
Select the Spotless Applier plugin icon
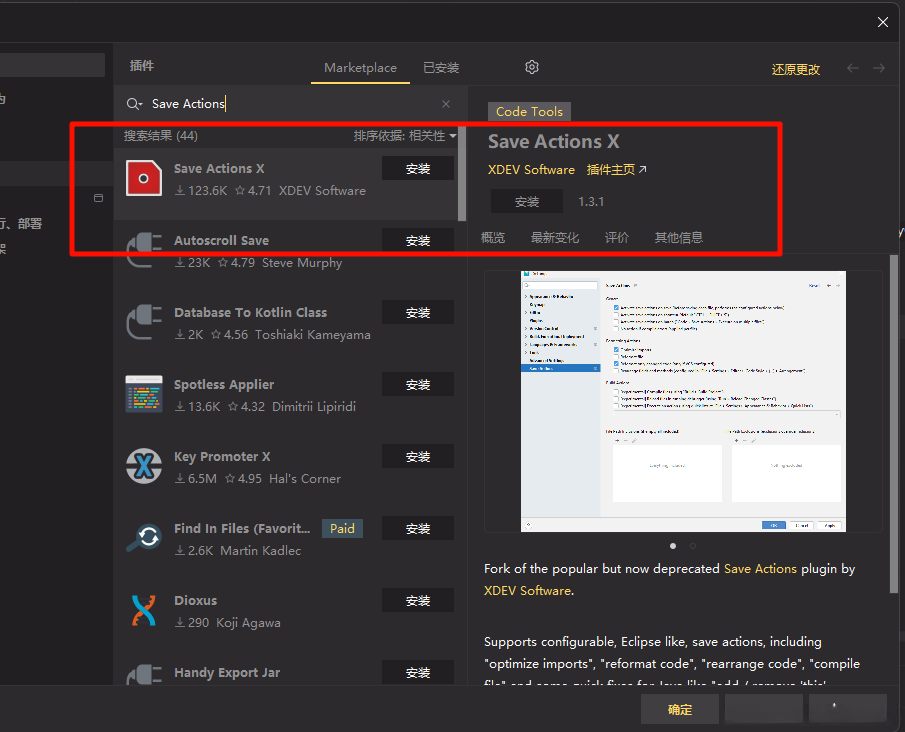(144, 394)
